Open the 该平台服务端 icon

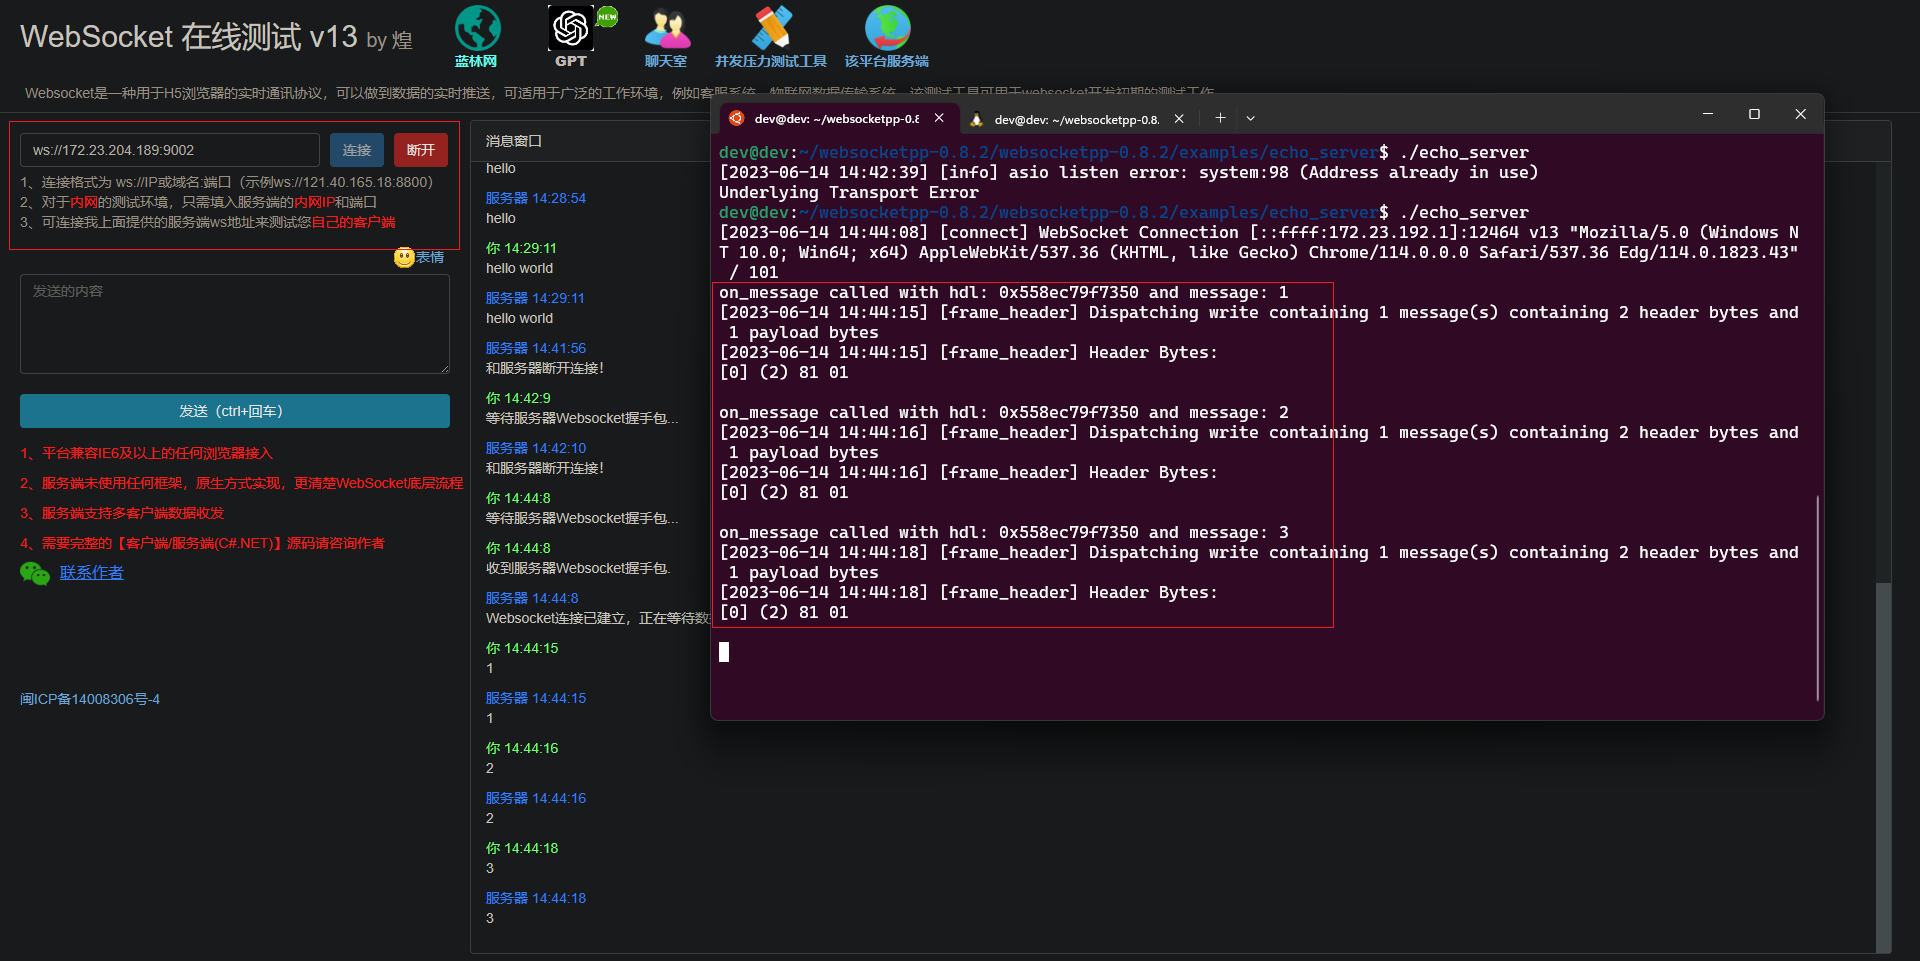[x=887, y=28]
